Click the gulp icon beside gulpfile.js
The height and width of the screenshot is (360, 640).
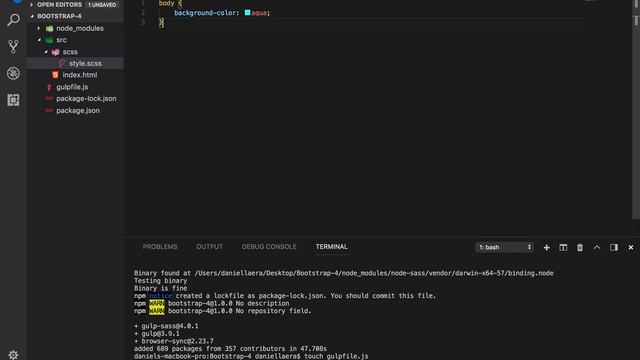coord(49,87)
